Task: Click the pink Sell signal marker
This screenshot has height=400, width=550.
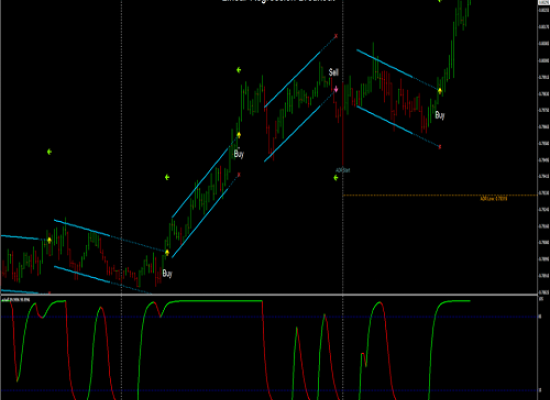Action: [x=336, y=89]
